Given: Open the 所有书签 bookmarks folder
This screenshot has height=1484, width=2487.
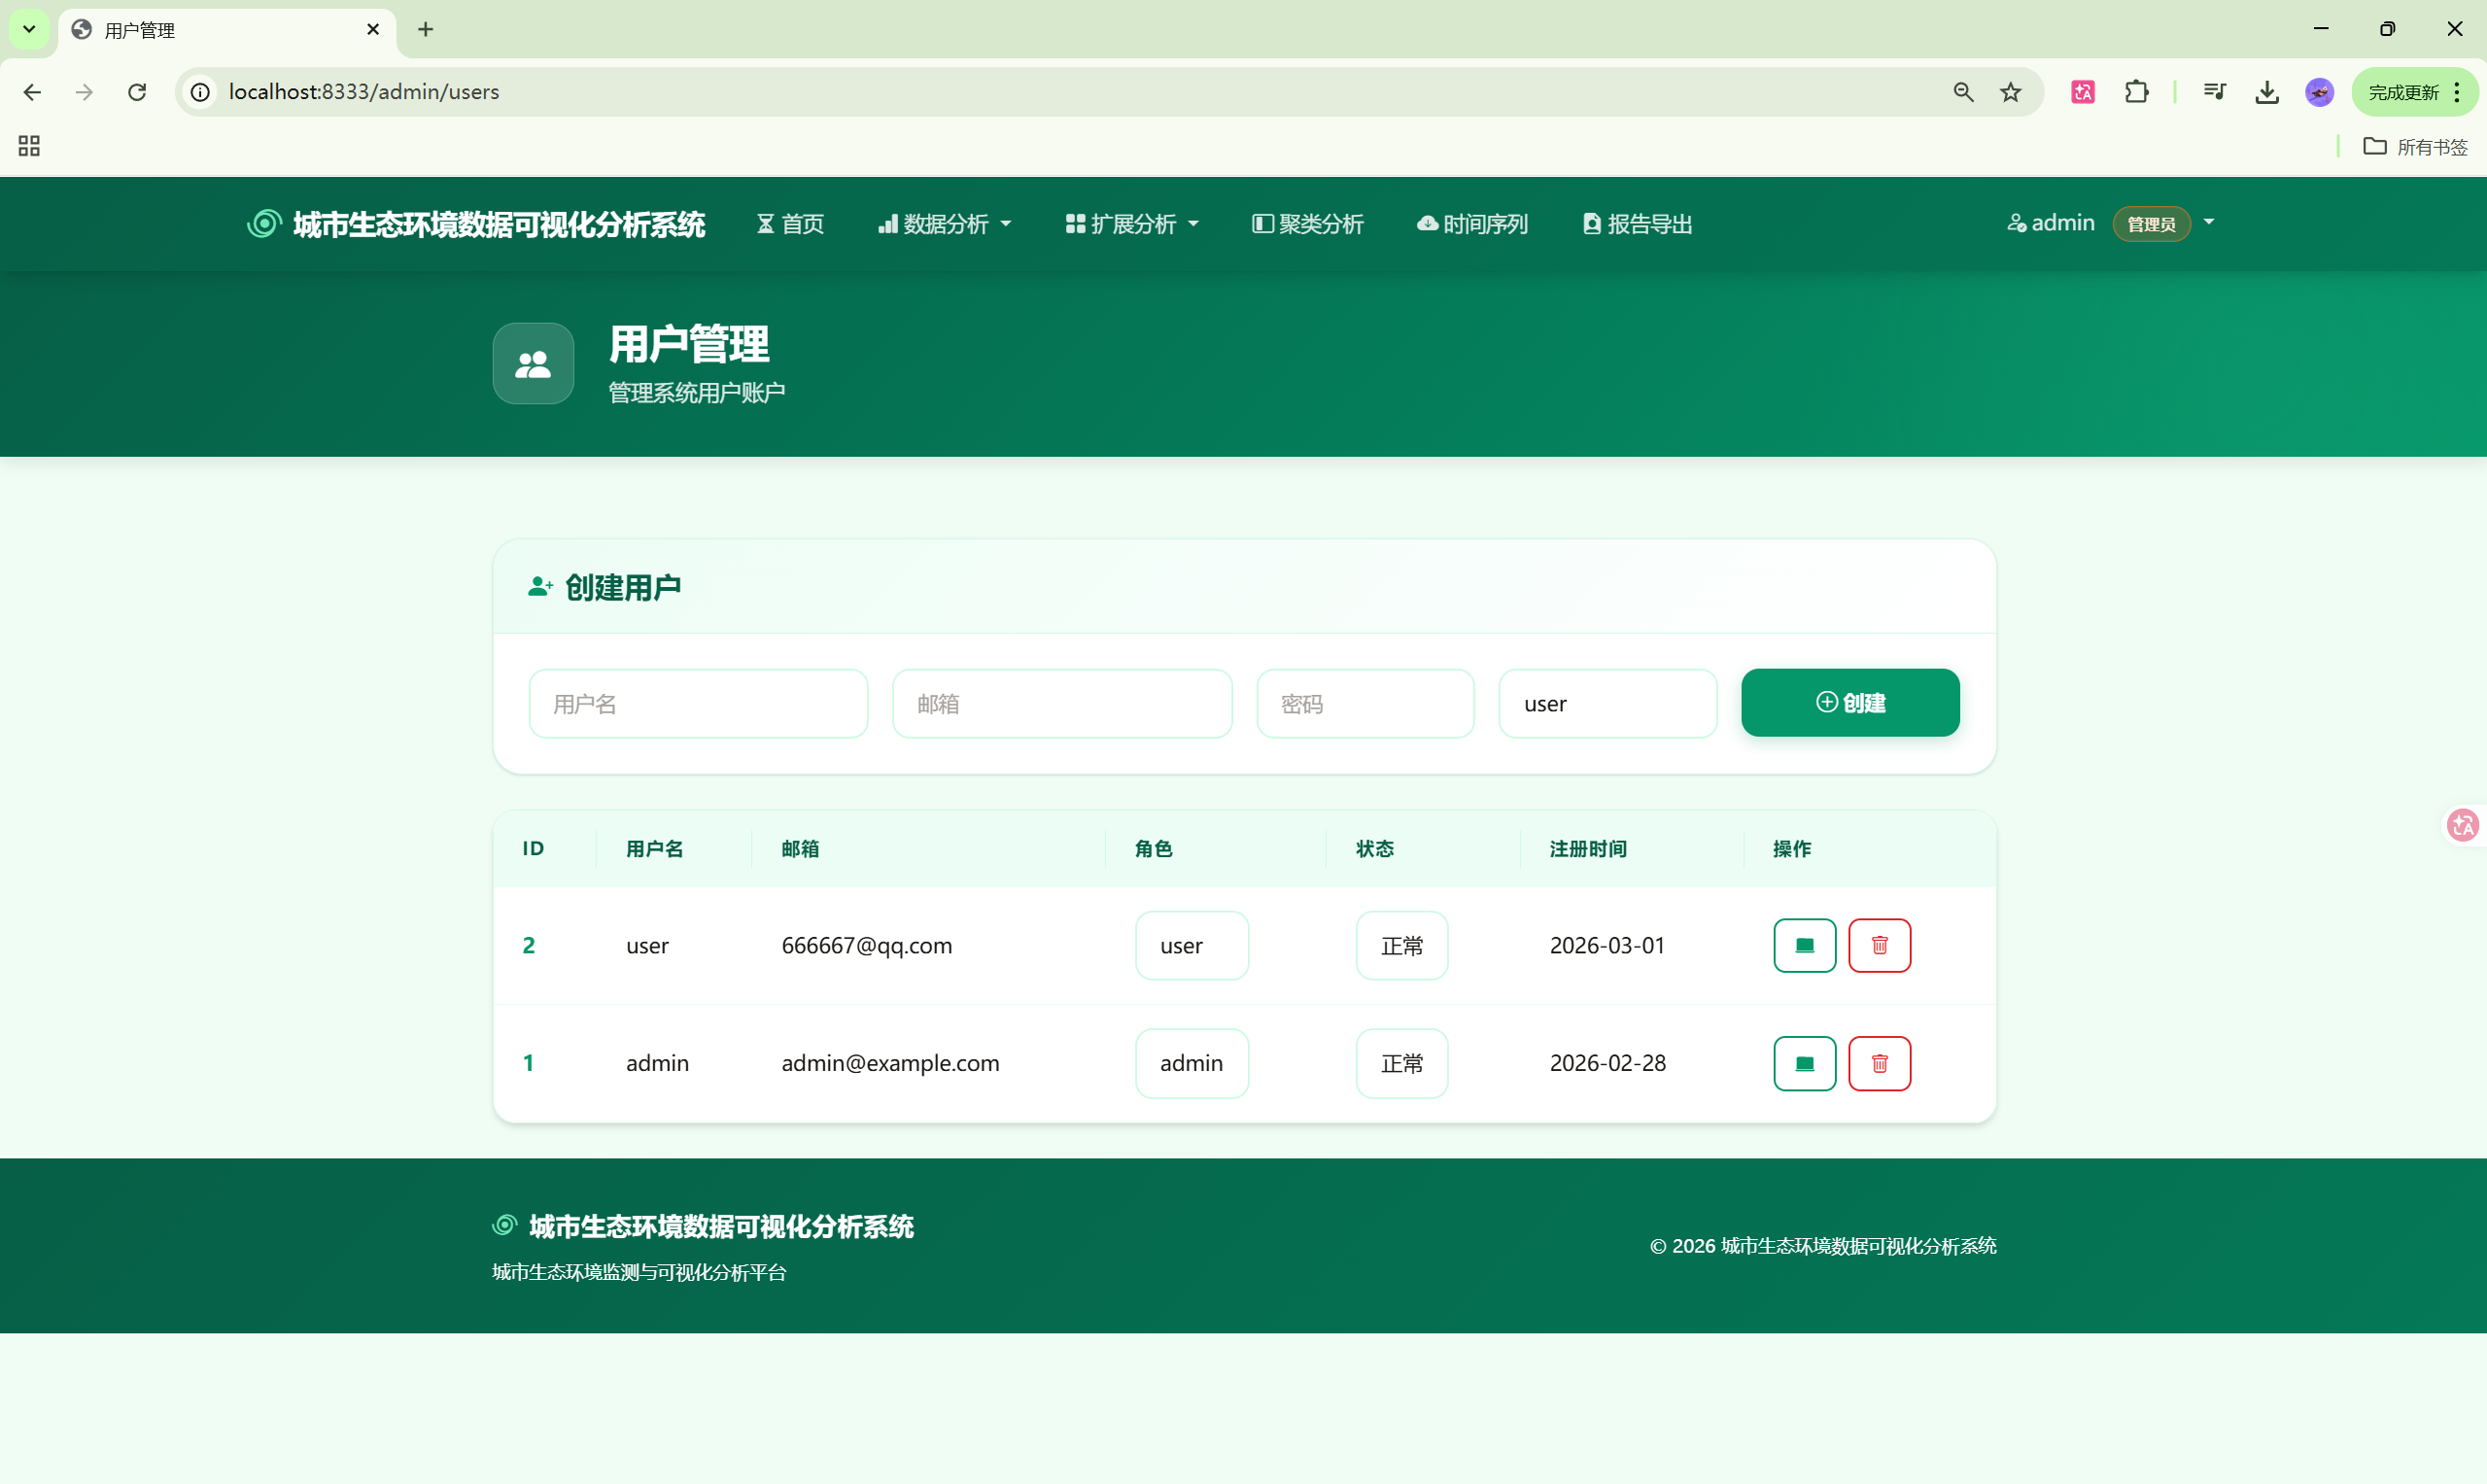Looking at the screenshot, I should 2415,147.
